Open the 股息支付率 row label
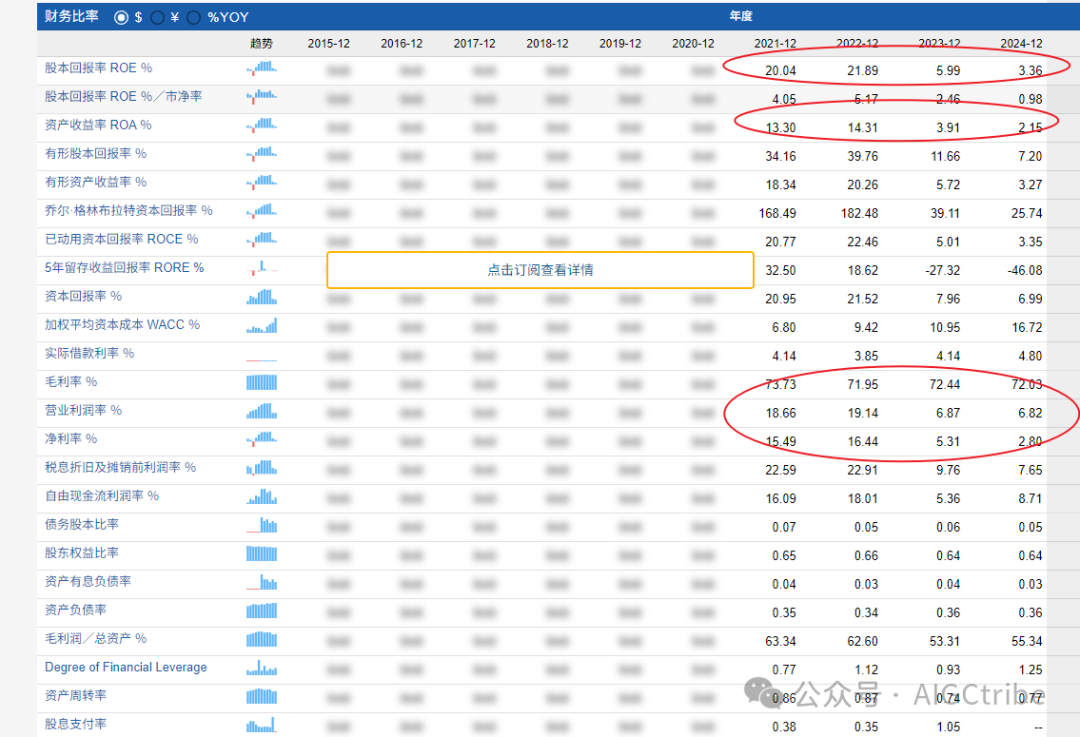Image resolution: width=1080 pixels, height=737 pixels. [x=76, y=725]
